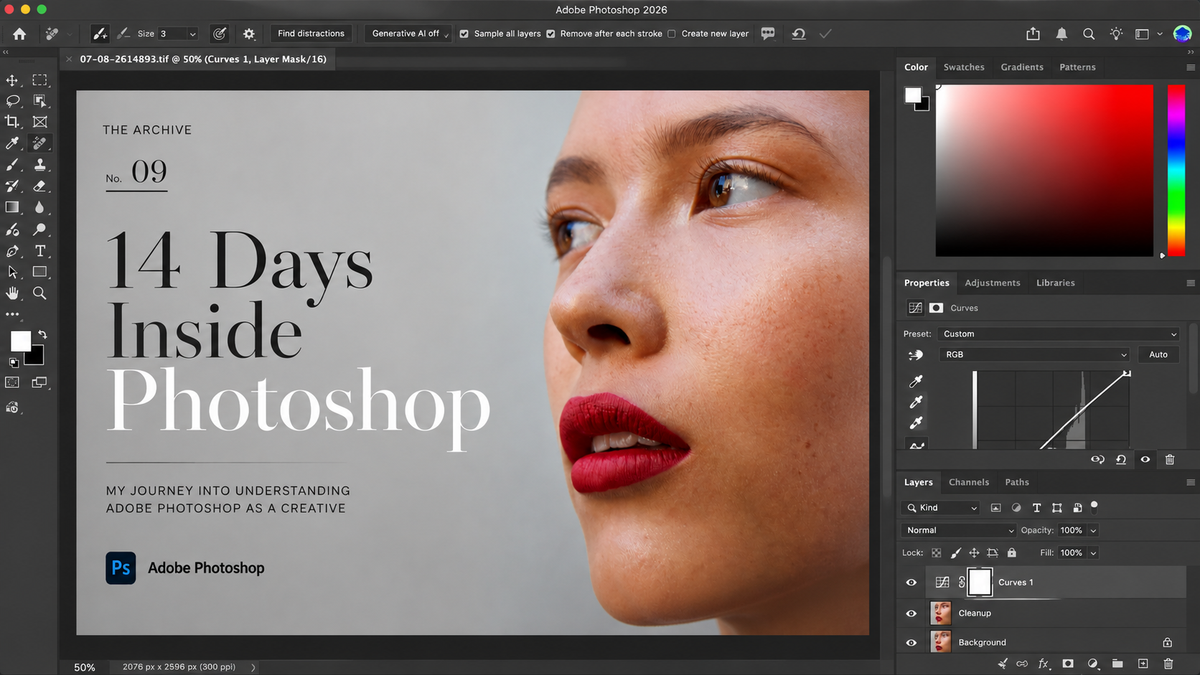Add layer style with fx icon

click(x=1044, y=663)
